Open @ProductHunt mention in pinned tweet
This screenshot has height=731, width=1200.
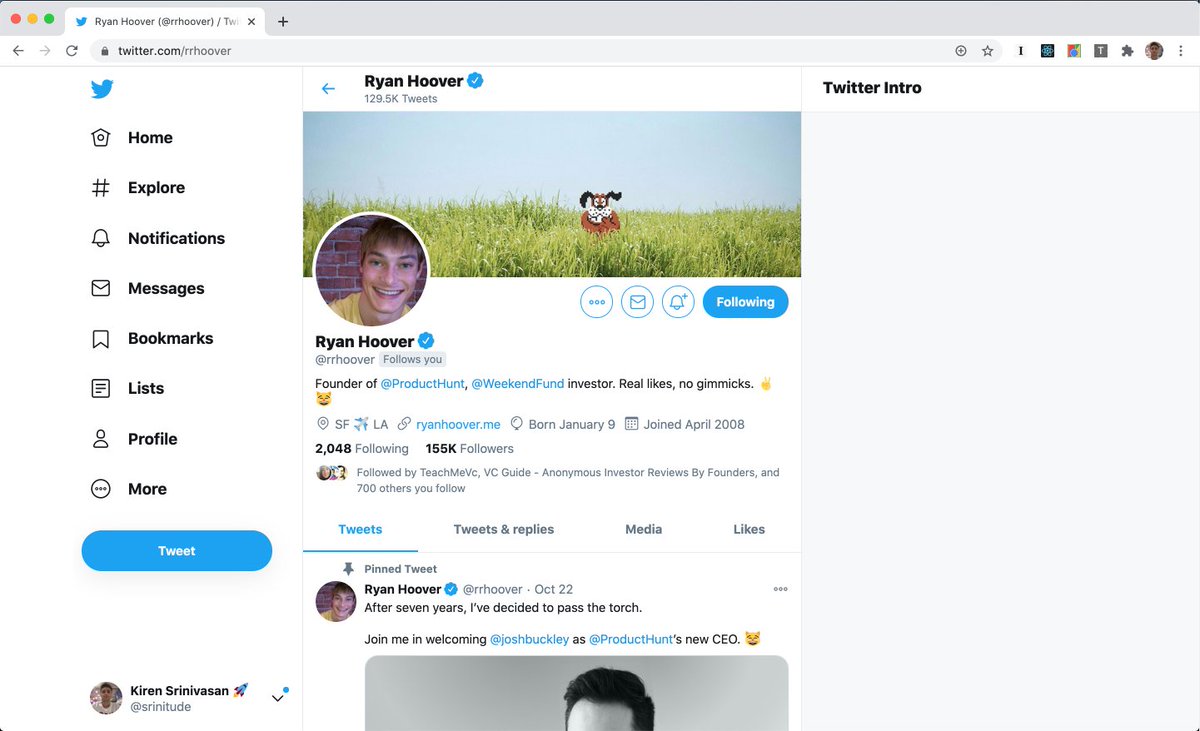(631, 639)
